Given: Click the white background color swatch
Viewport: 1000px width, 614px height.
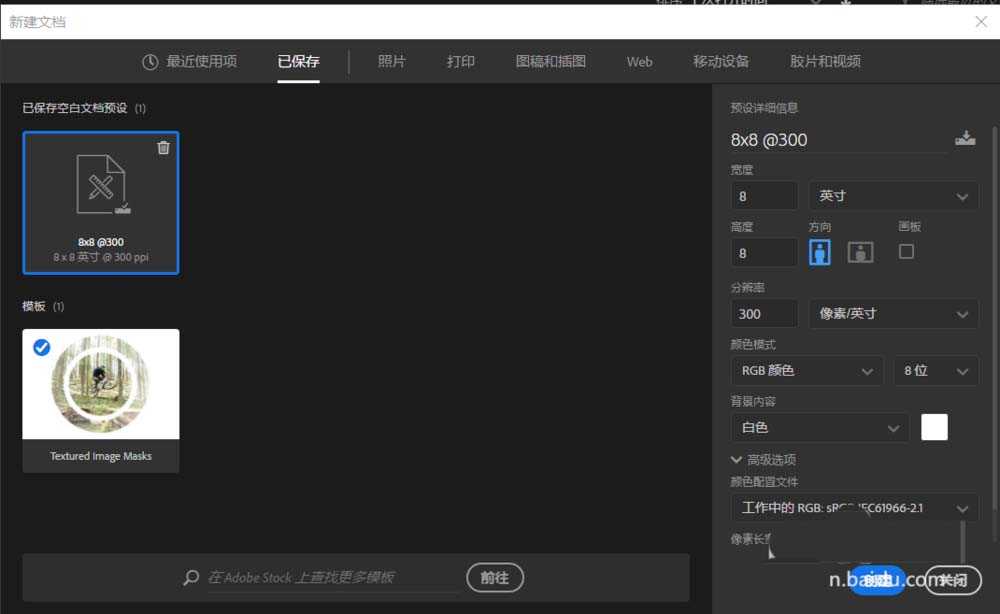Looking at the screenshot, I should (933, 427).
